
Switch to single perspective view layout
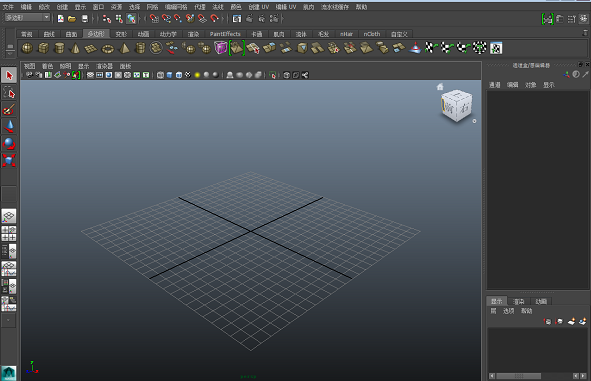click(9, 216)
